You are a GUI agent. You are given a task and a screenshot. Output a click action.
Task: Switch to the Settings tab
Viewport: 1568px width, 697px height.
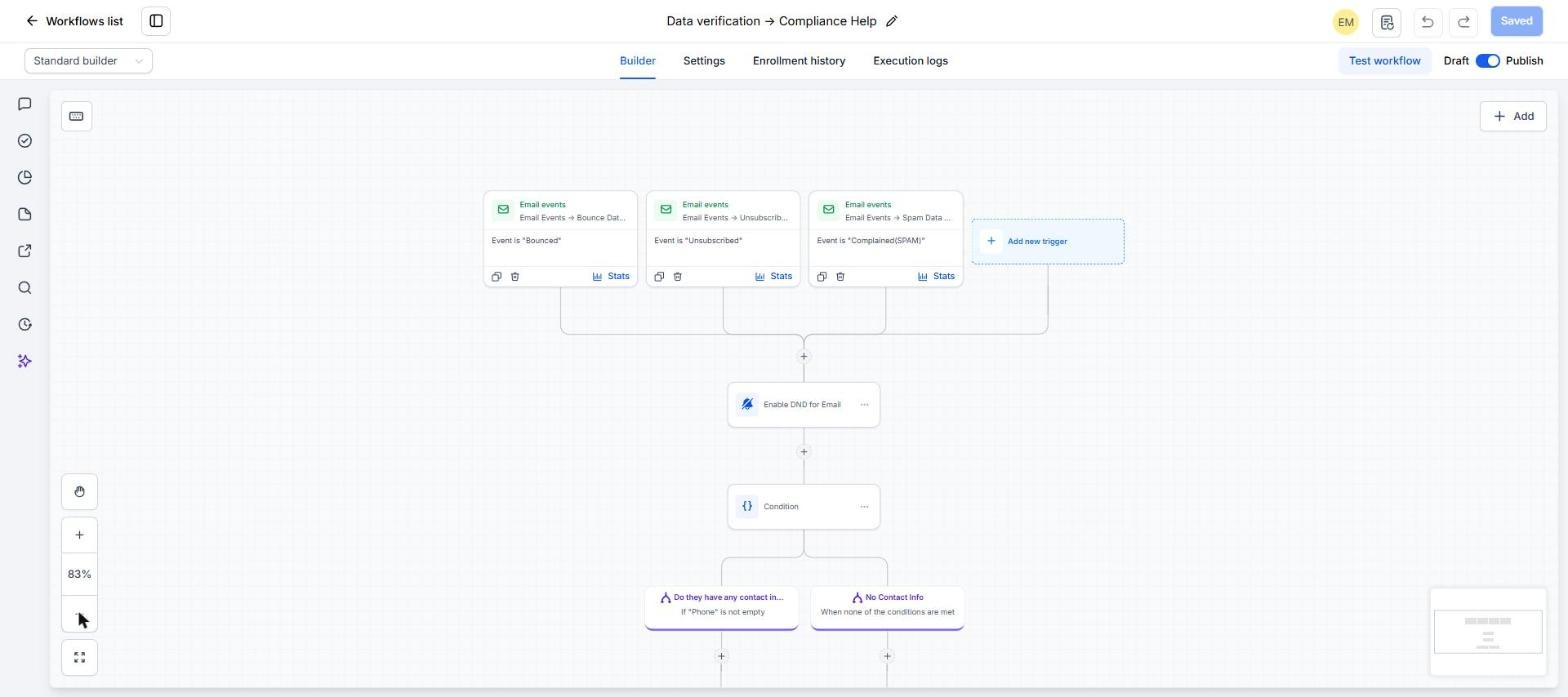(704, 61)
